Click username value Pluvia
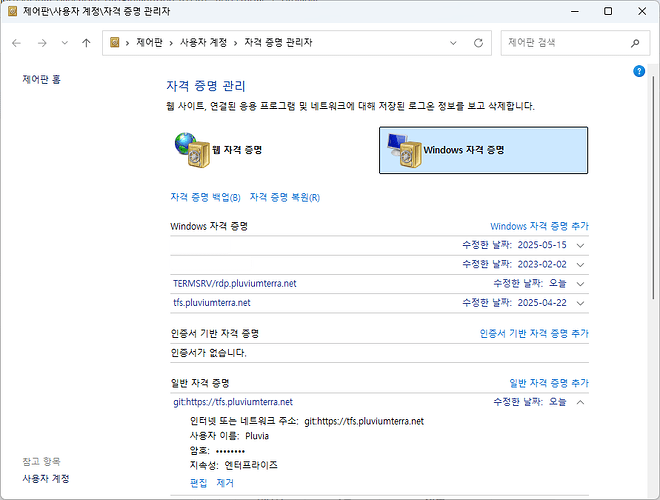 click(x=257, y=436)
